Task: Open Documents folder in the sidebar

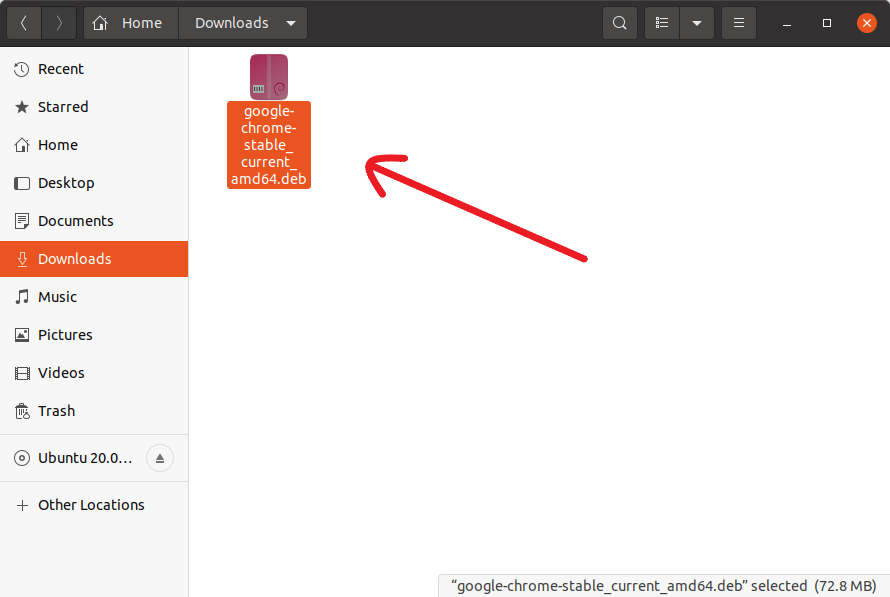Action: pos(94,221)
